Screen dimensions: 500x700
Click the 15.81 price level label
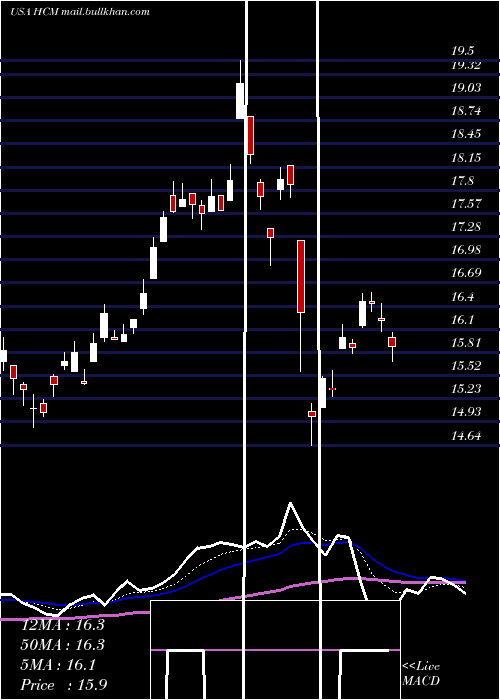click(466, 343)
